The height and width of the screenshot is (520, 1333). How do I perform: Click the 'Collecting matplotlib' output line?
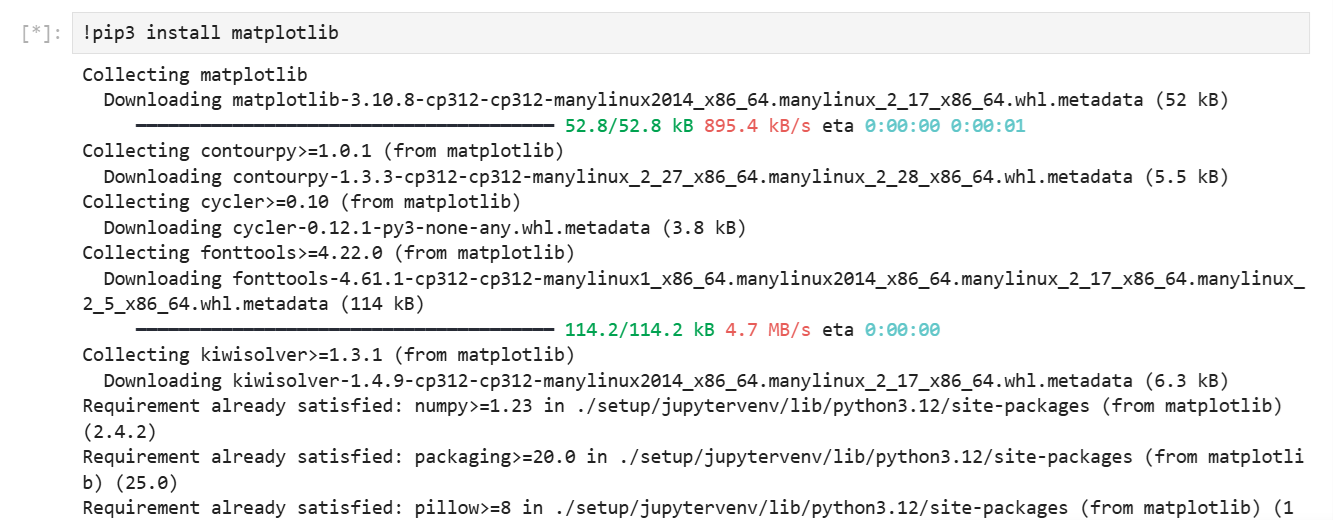[195, 74]
